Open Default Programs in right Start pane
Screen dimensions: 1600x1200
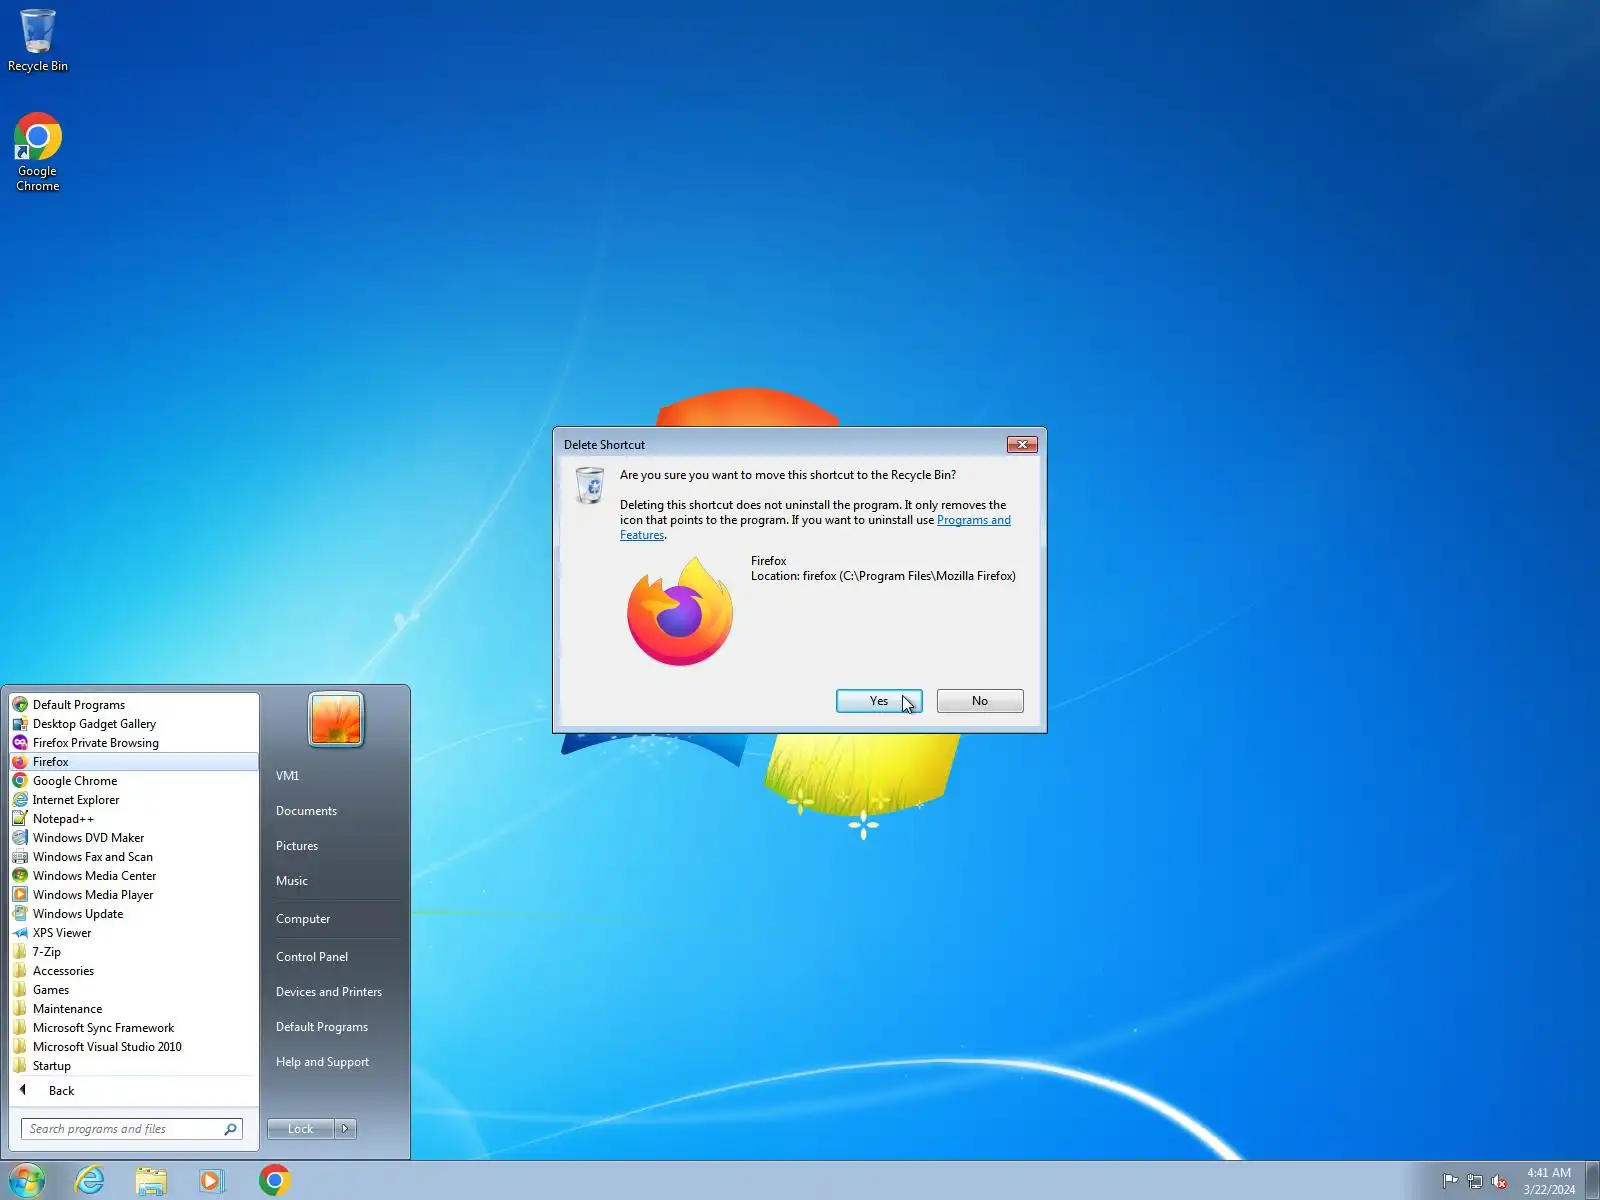click(322, 1027)
